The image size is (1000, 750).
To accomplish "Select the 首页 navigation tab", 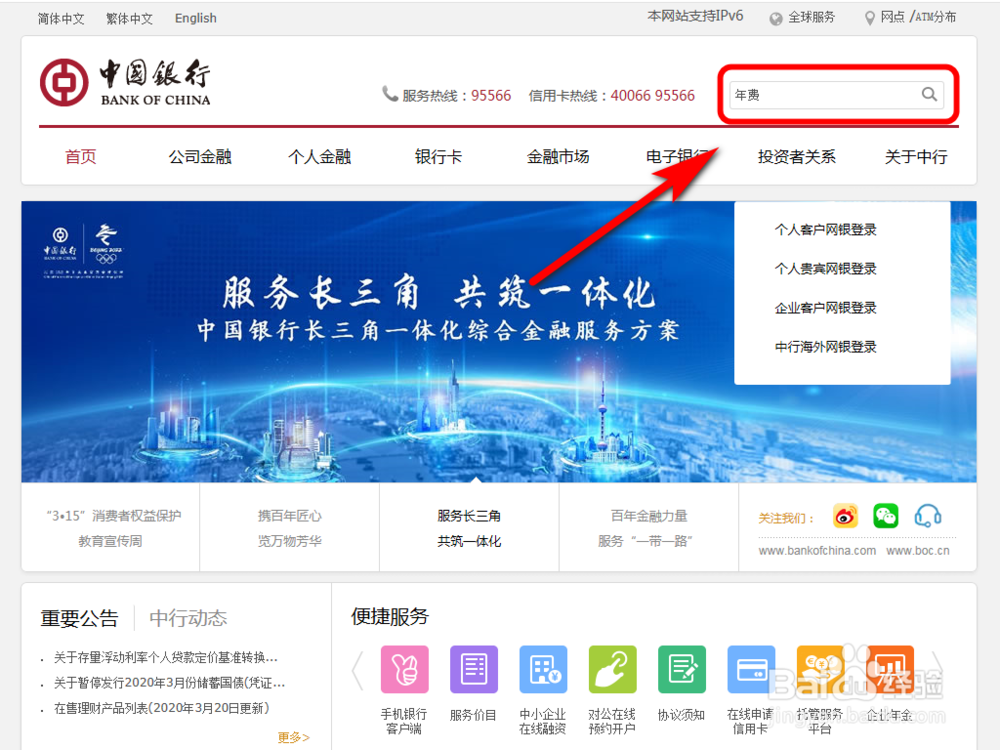I will pos(81,156).
